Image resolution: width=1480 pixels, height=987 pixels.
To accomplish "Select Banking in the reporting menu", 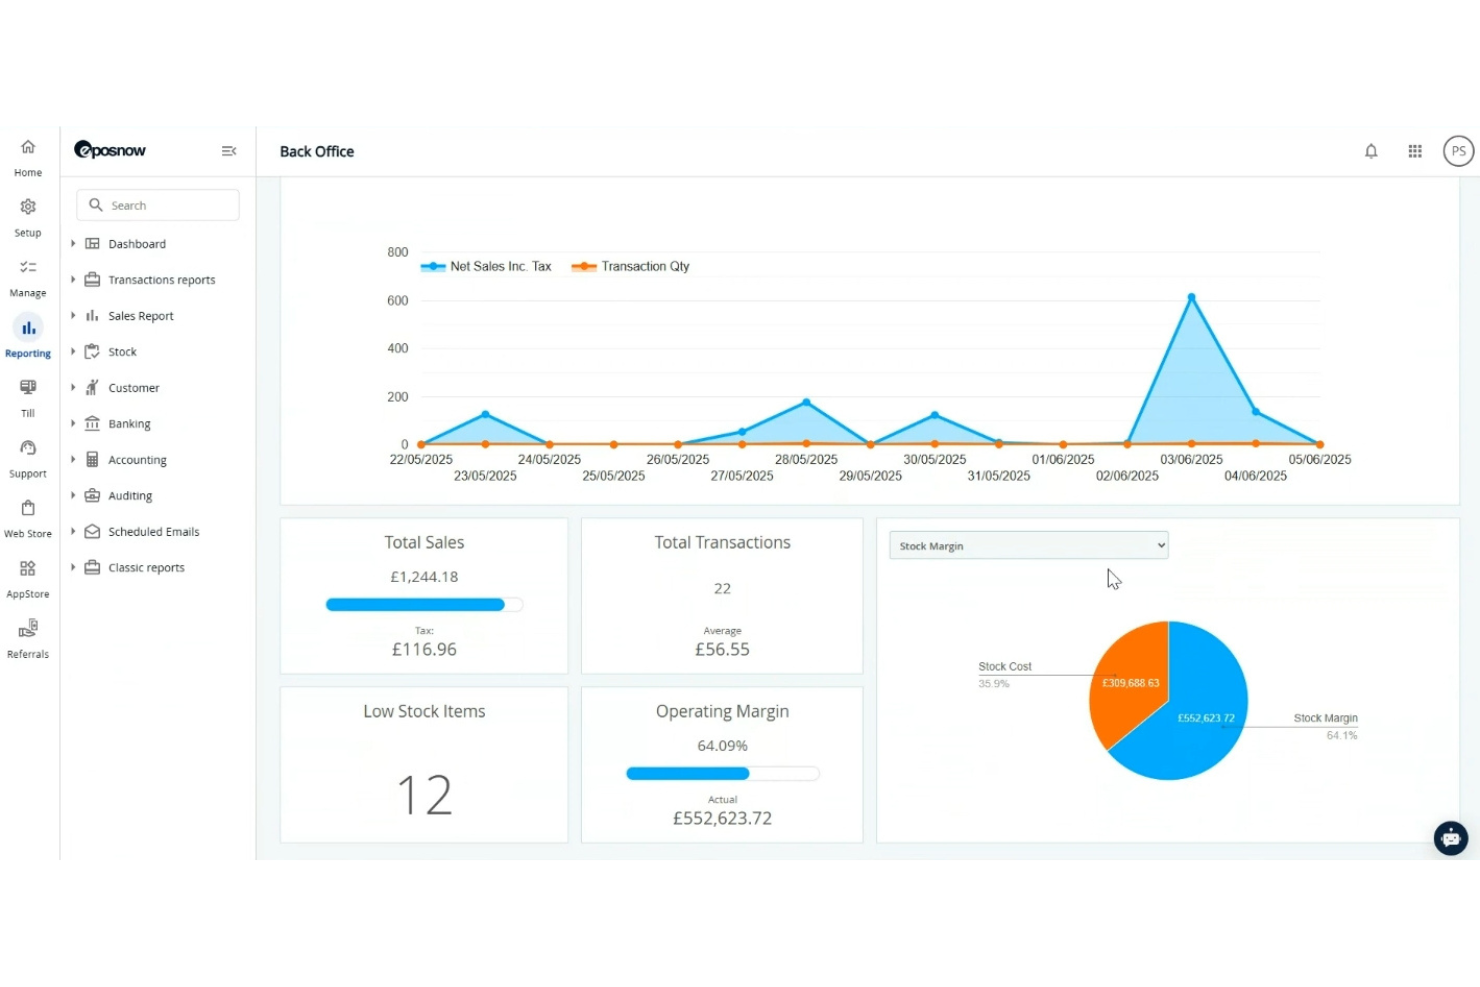I will [x=129, y=424].
